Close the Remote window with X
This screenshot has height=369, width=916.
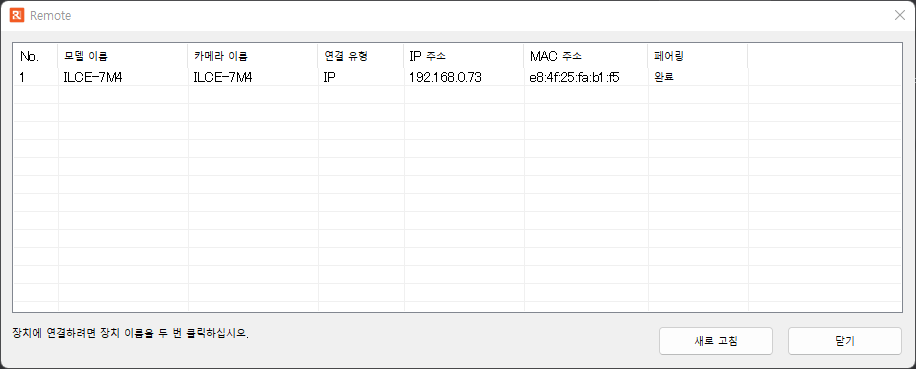coord(900,16)
